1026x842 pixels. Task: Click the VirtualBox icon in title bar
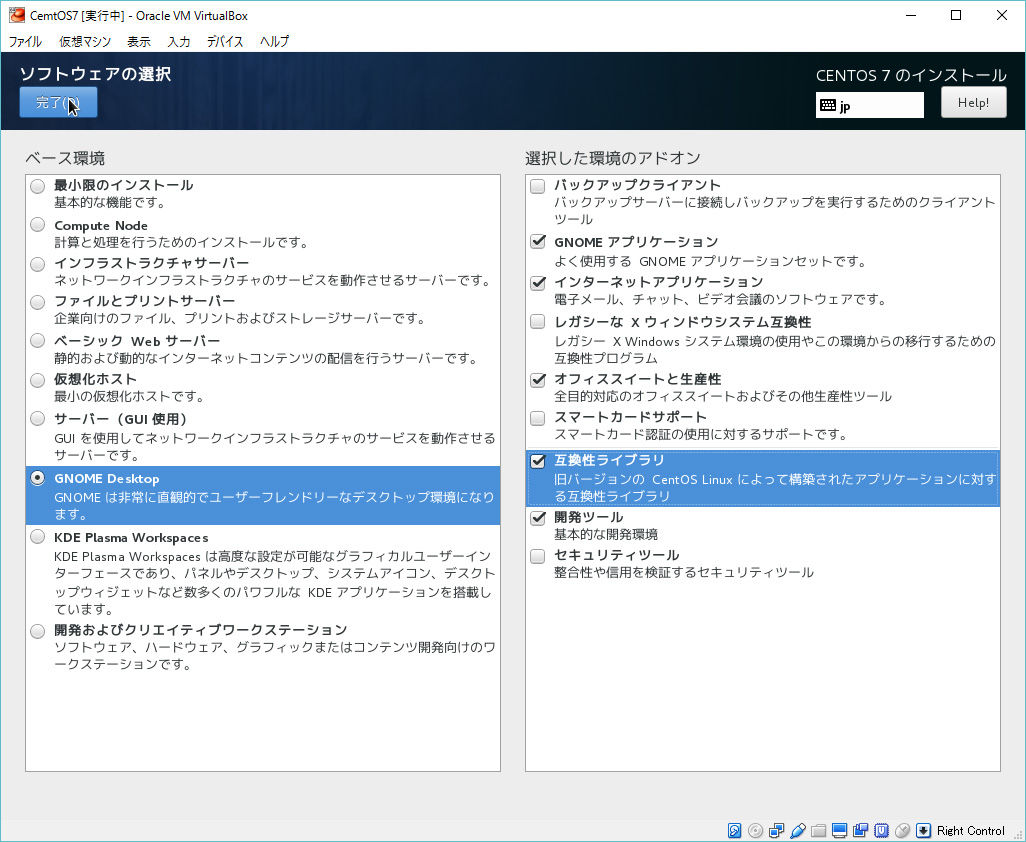[x=16, y=14]
